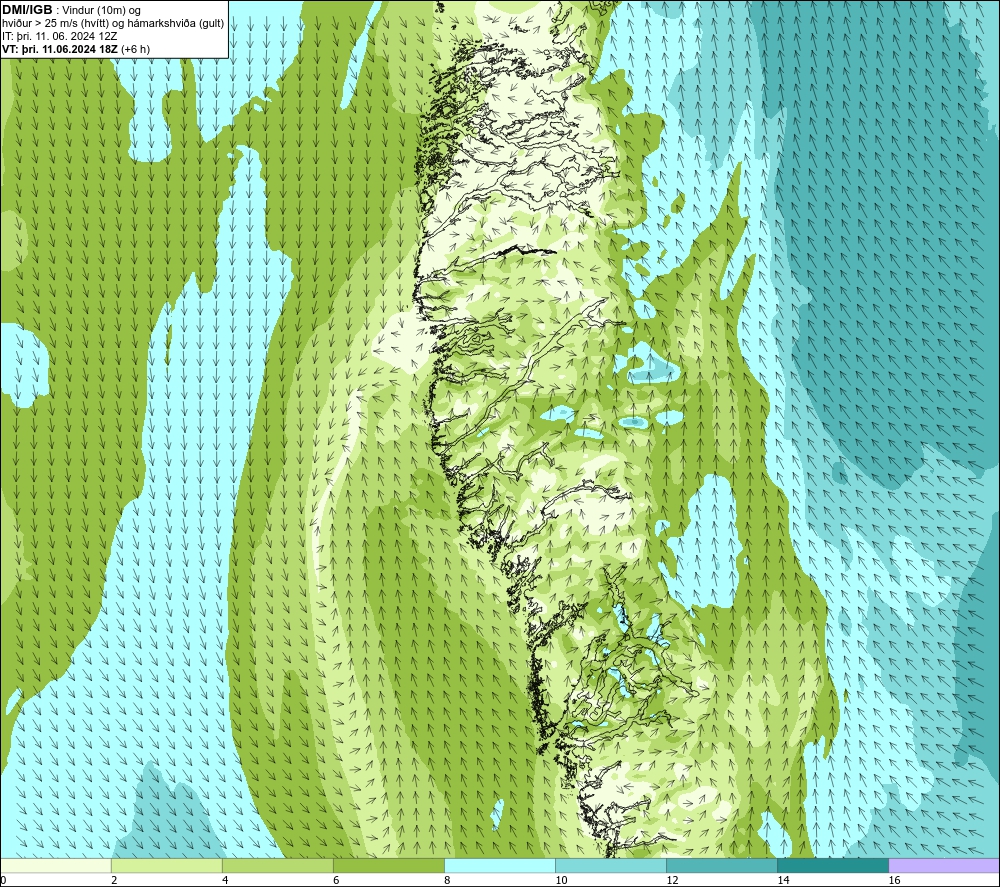The height and width of the screenshot is (887, 1000).
Task: Click the 'VT: þri. 11.06.2024 18Z' line
Action: [60, 49]
